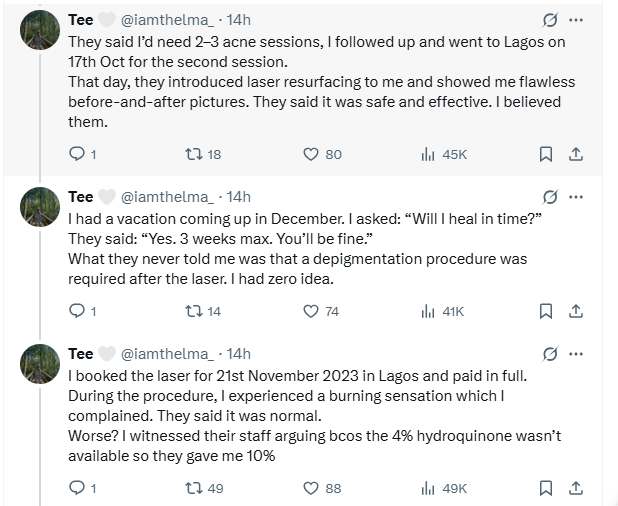Repost the tweet with 18 reposts
Image resolution: width=618 pixels, height=506 pixels.
coord(194,154)
